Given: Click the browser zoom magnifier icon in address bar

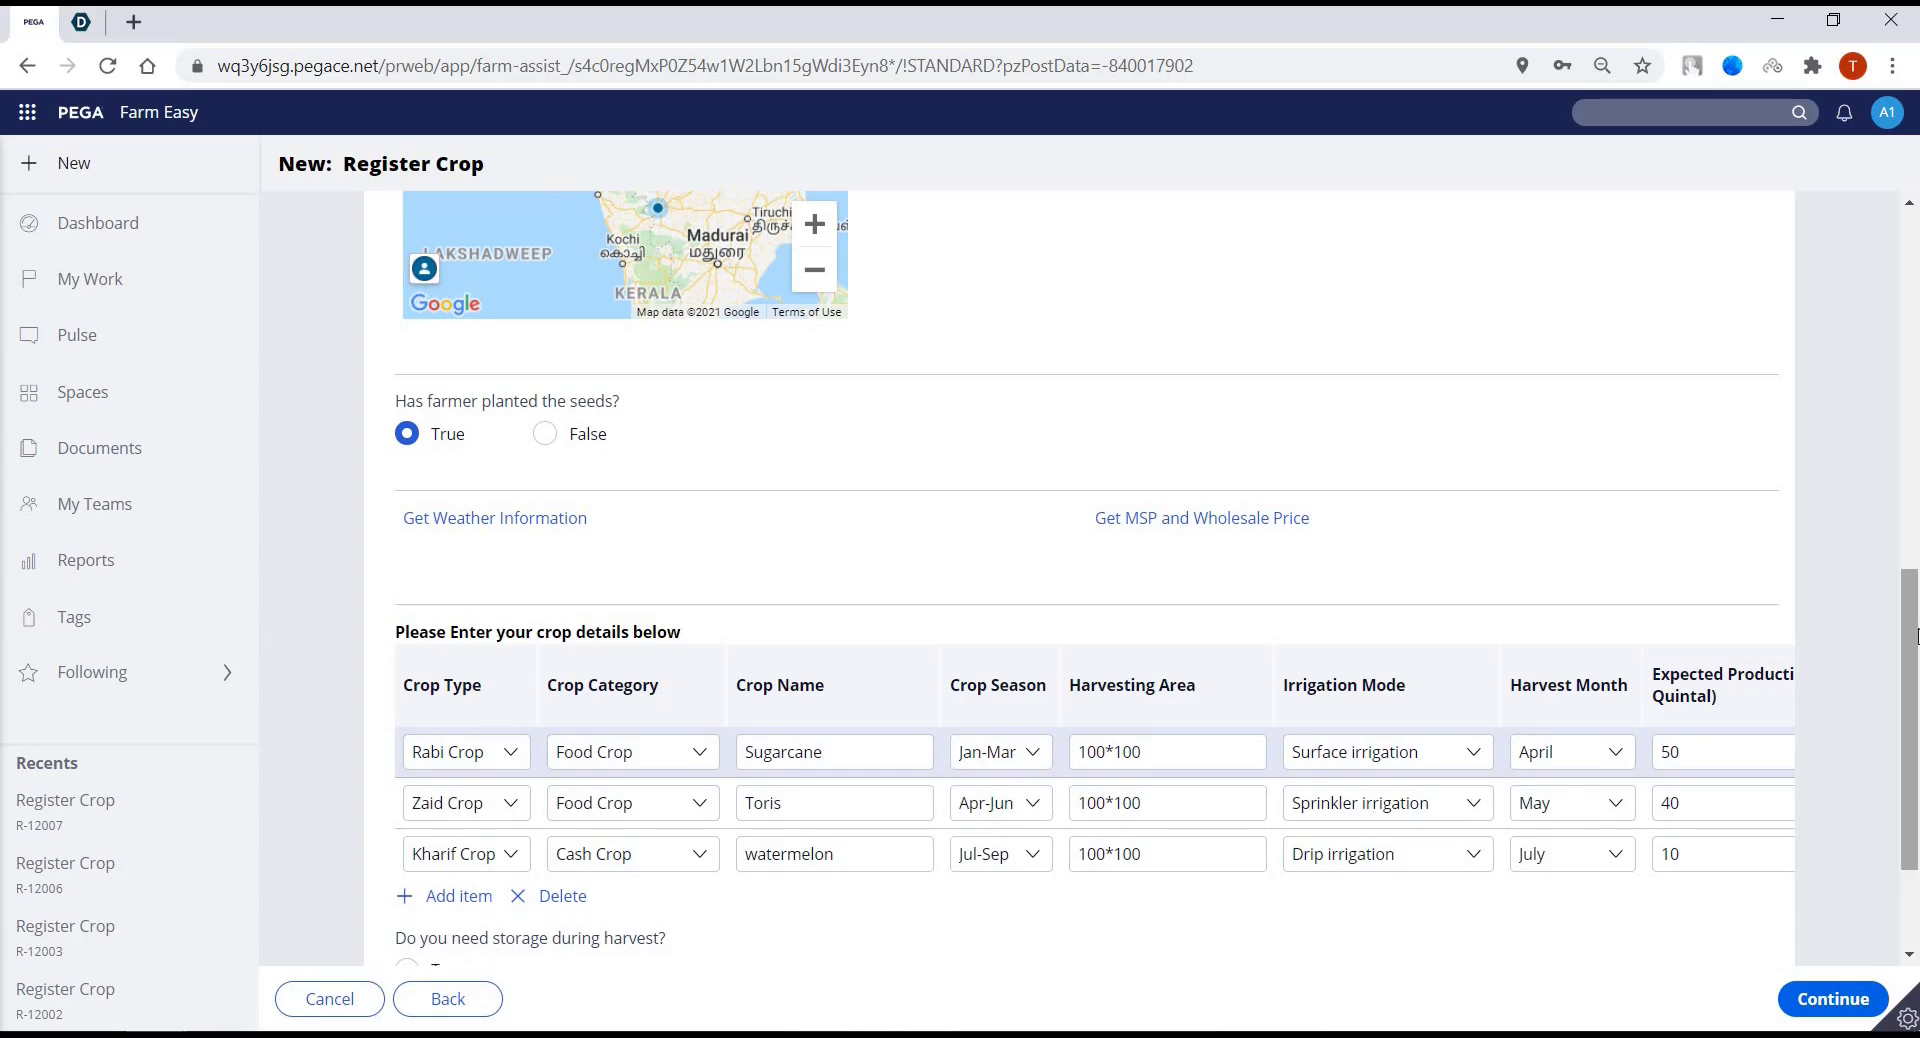Looking at the screenshot, I should [1602, 66].
